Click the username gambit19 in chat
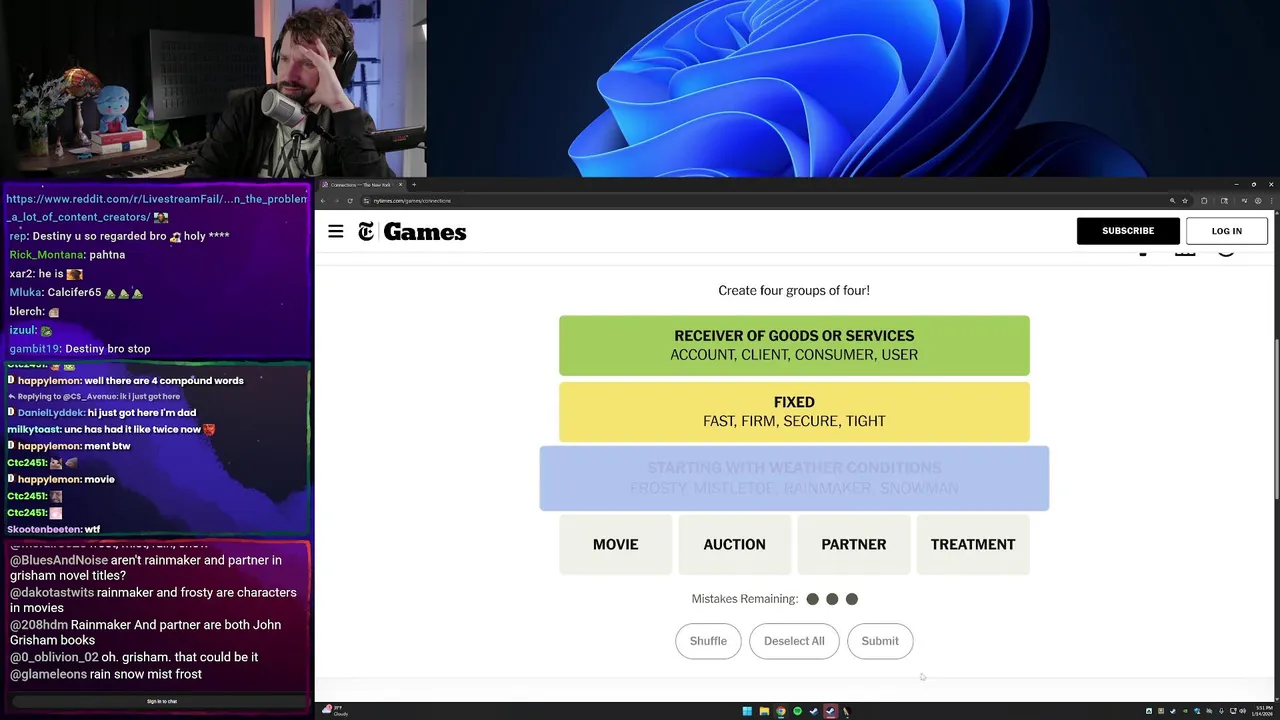1280x720 pixels. (x=35, y=349)
